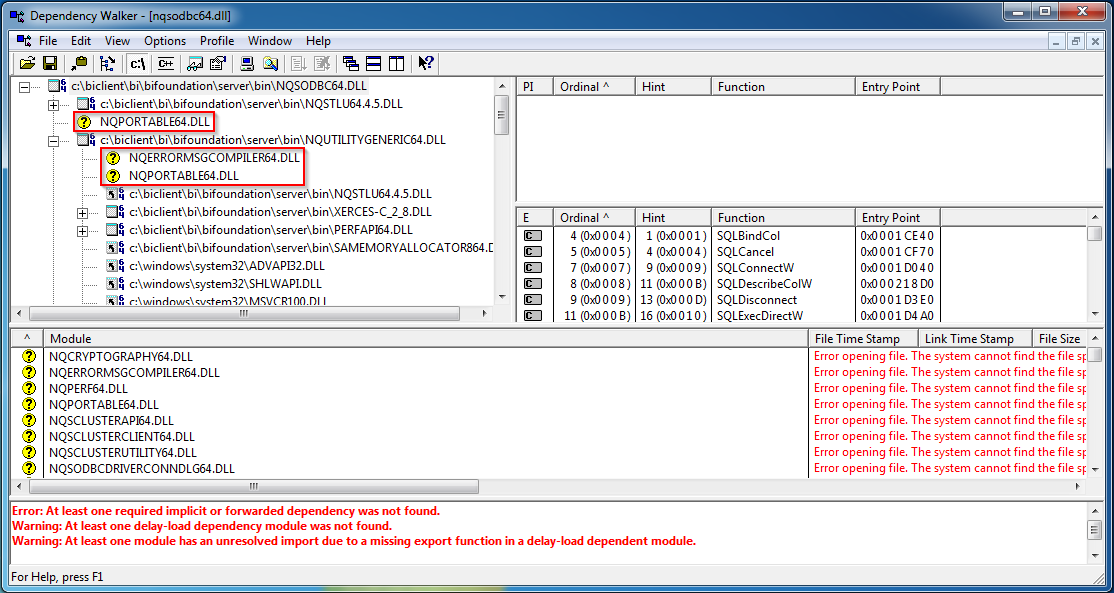Open the Window menu
The height and width of the screenshot is (593, 1114).
pos(270,40)
